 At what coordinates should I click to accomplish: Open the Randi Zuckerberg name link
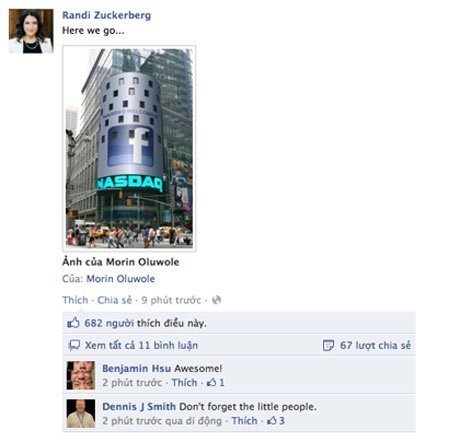point(107,15)
